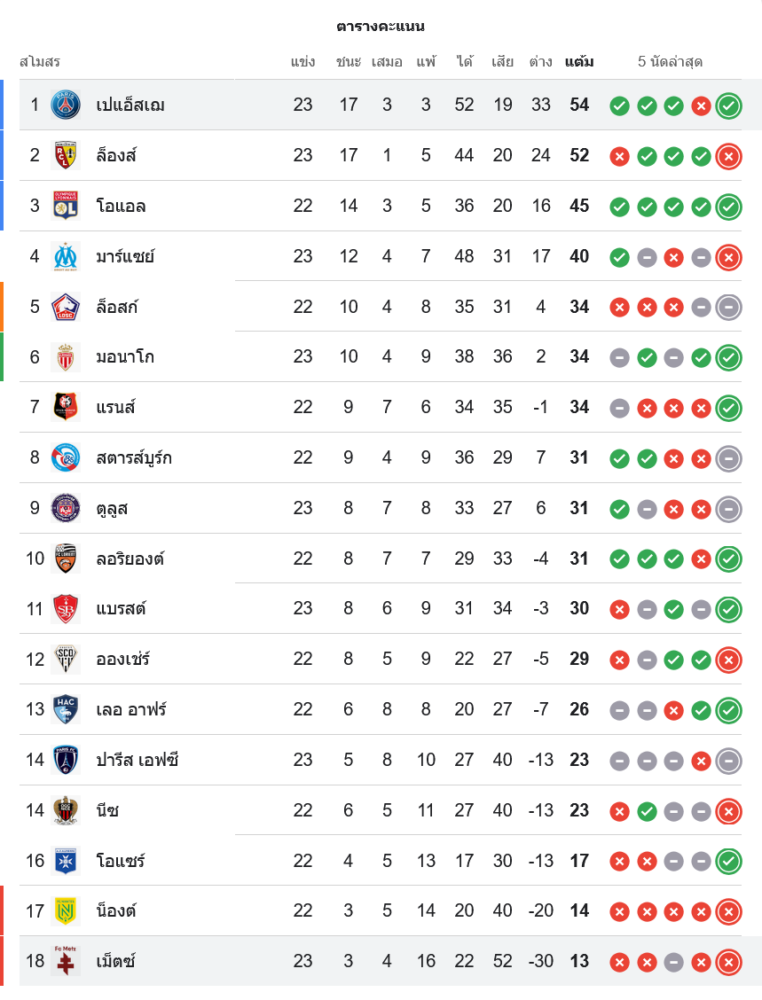Select the 5 นัดล่าสุด column header
The height and width of the screenshot is (1000, 762).
(670, 62)
